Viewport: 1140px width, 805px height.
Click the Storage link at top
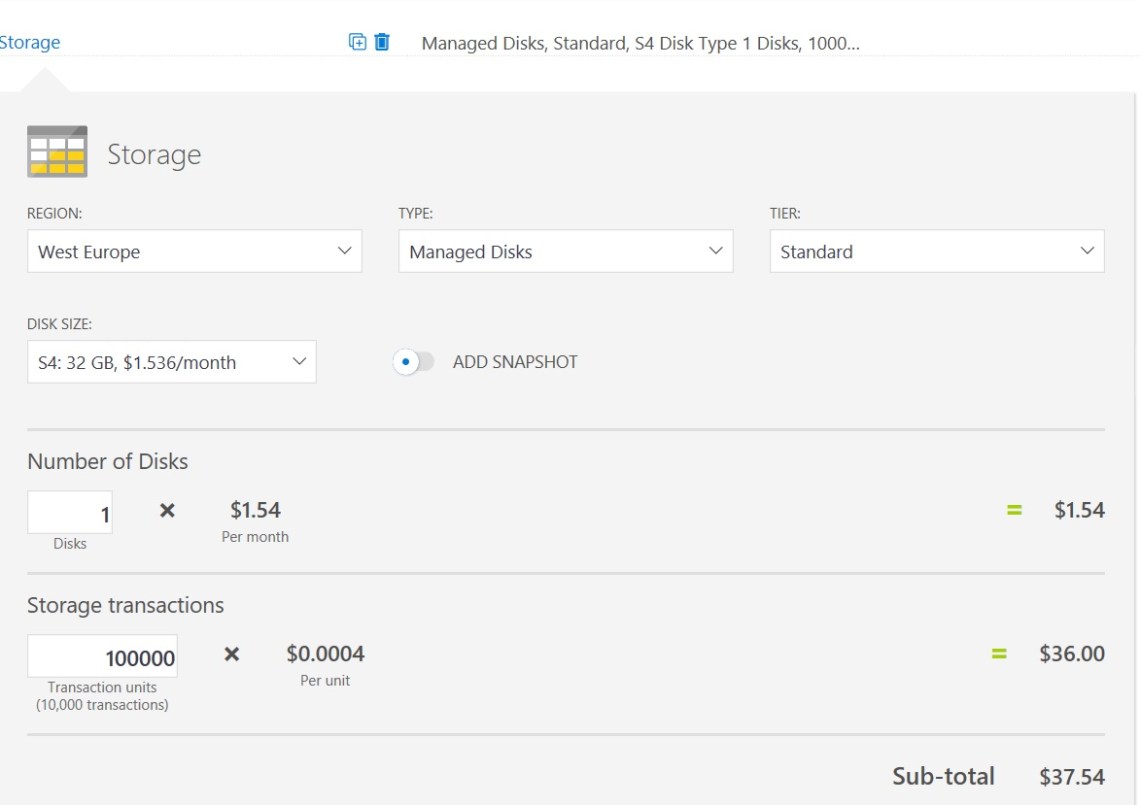coord(30,42)
